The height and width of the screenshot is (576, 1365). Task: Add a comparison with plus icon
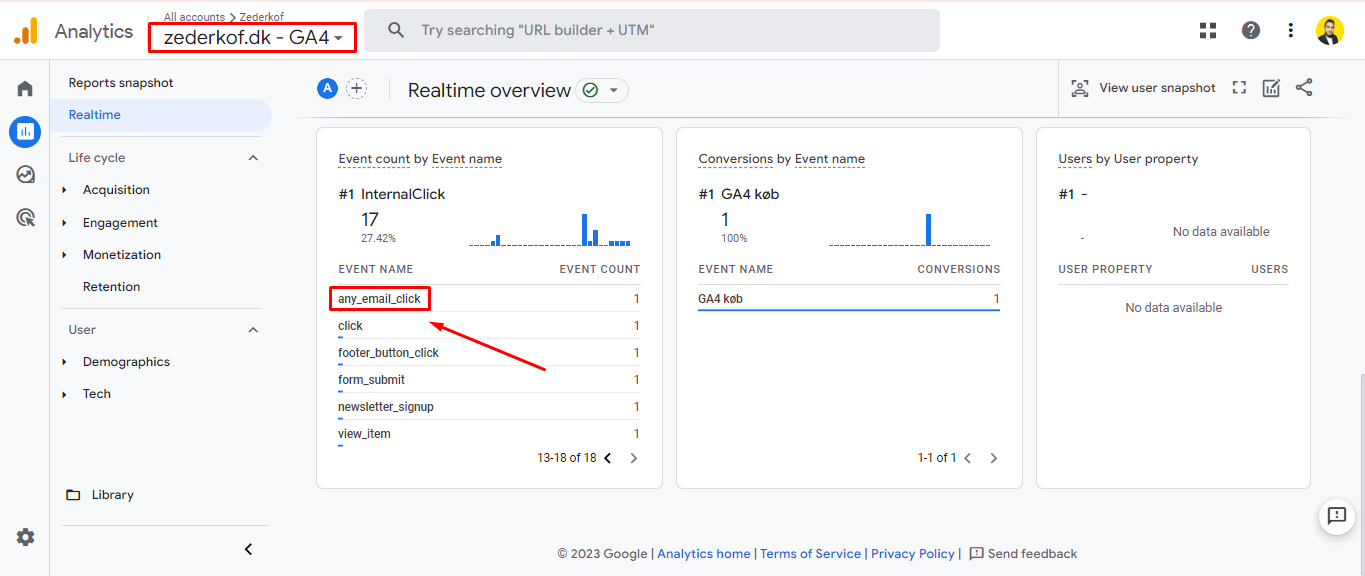[x=356, y=89]
